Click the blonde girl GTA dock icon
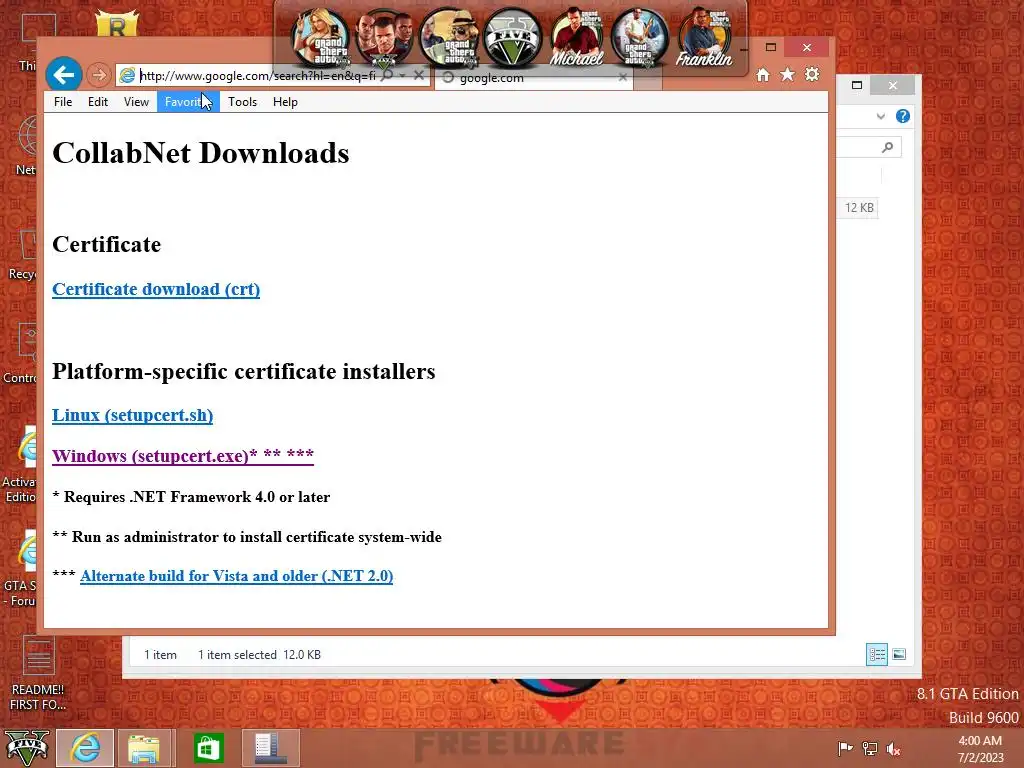 pyautogui.click(x=321, y=37)
